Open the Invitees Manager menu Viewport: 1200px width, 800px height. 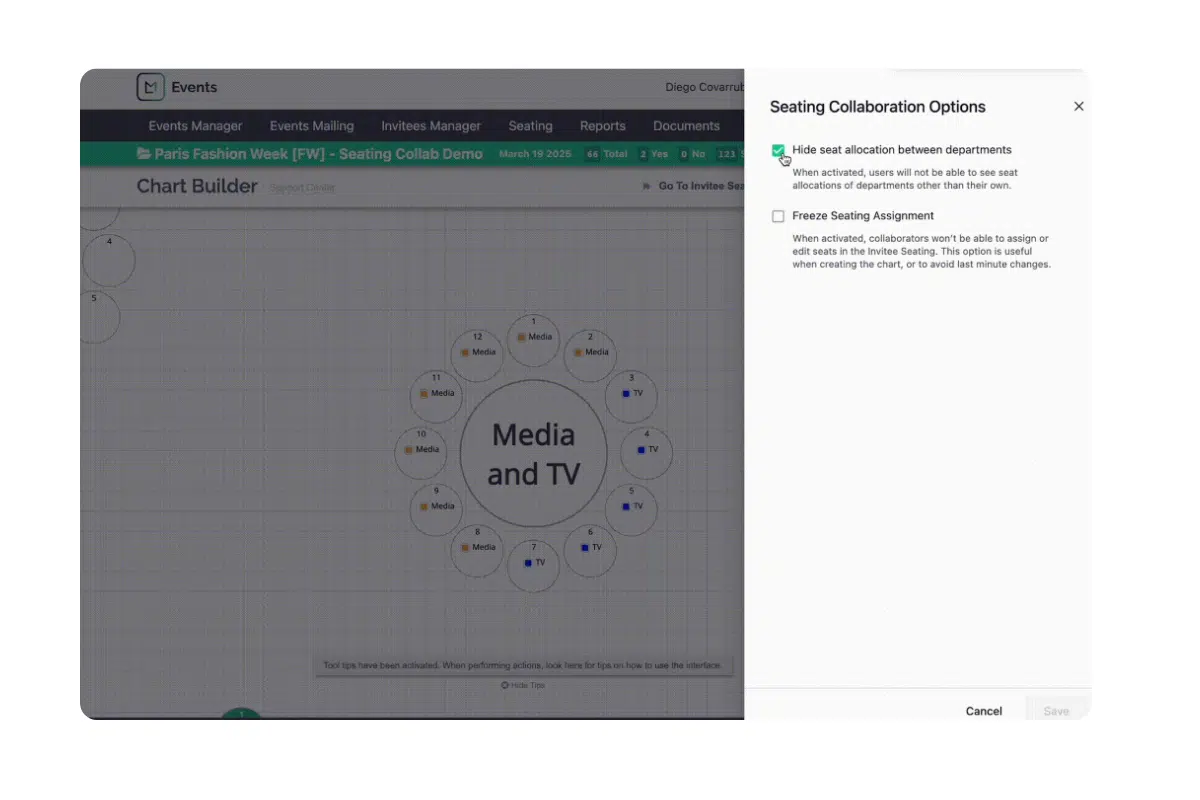[431, 126]
